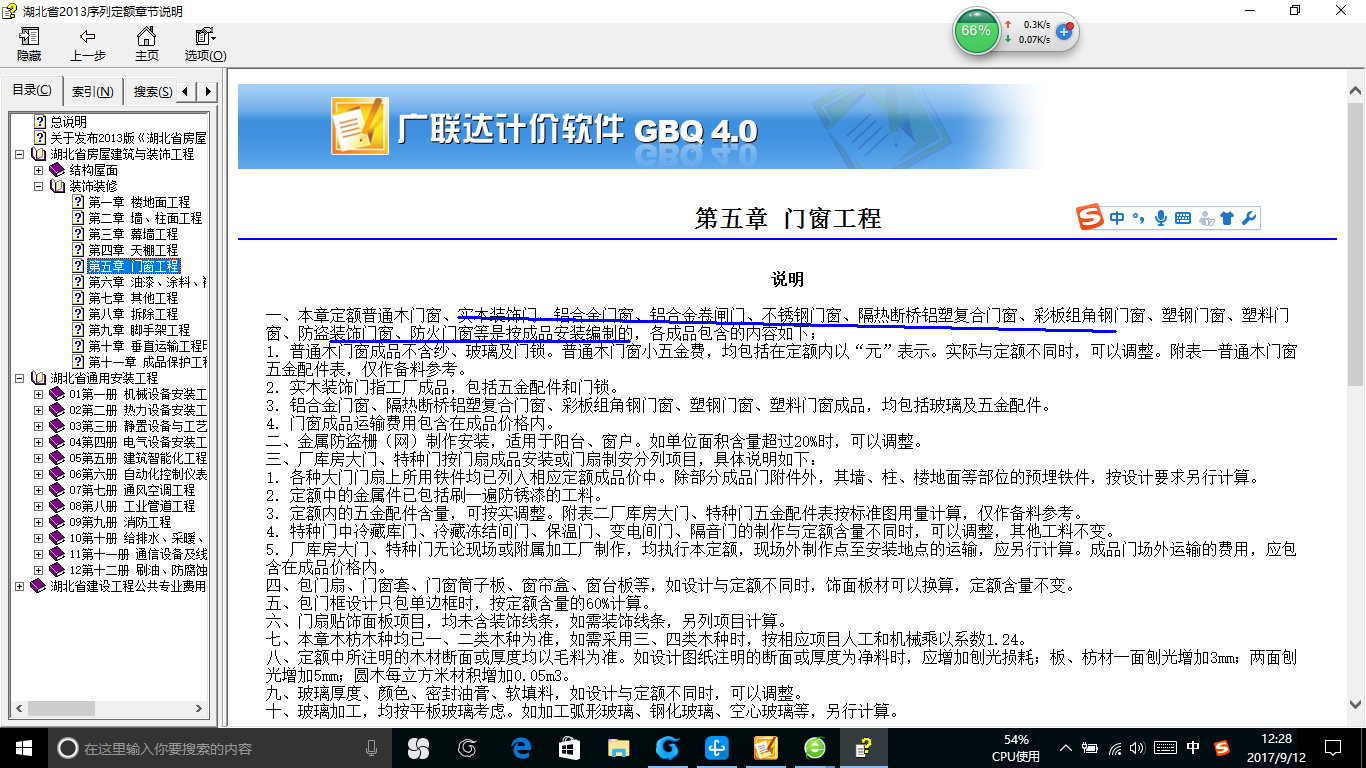Image resolution: width=1366 pixels, height=768 pixels.
Task: Open Microsoft Store from taskbar
Action: (569, 748)
